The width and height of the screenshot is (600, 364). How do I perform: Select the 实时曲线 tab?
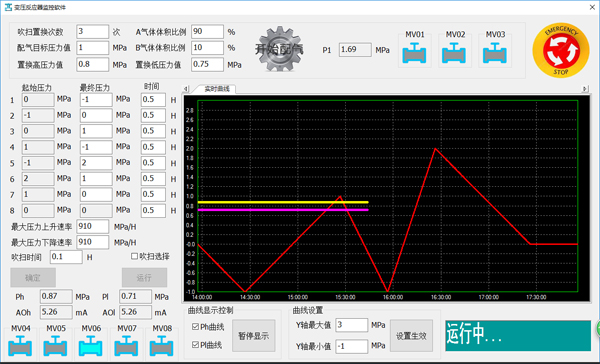(217, 89)
